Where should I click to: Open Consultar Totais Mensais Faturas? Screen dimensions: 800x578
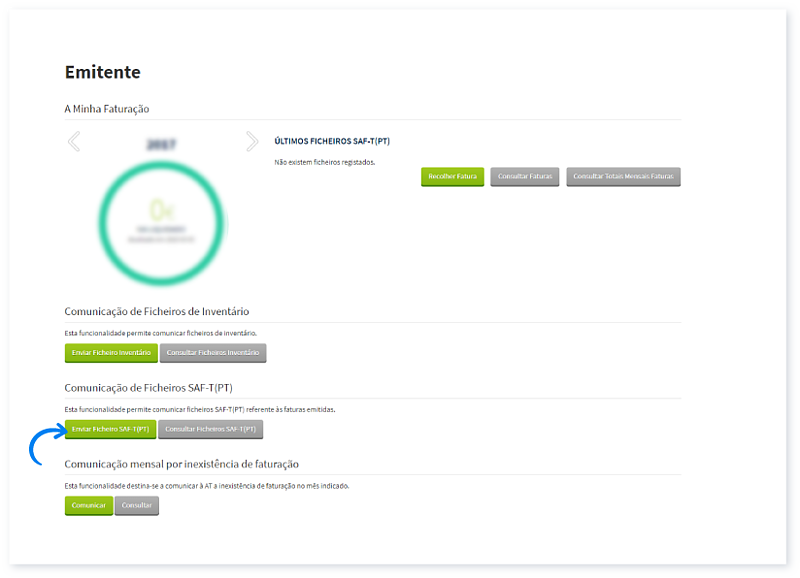coord(623,177)
